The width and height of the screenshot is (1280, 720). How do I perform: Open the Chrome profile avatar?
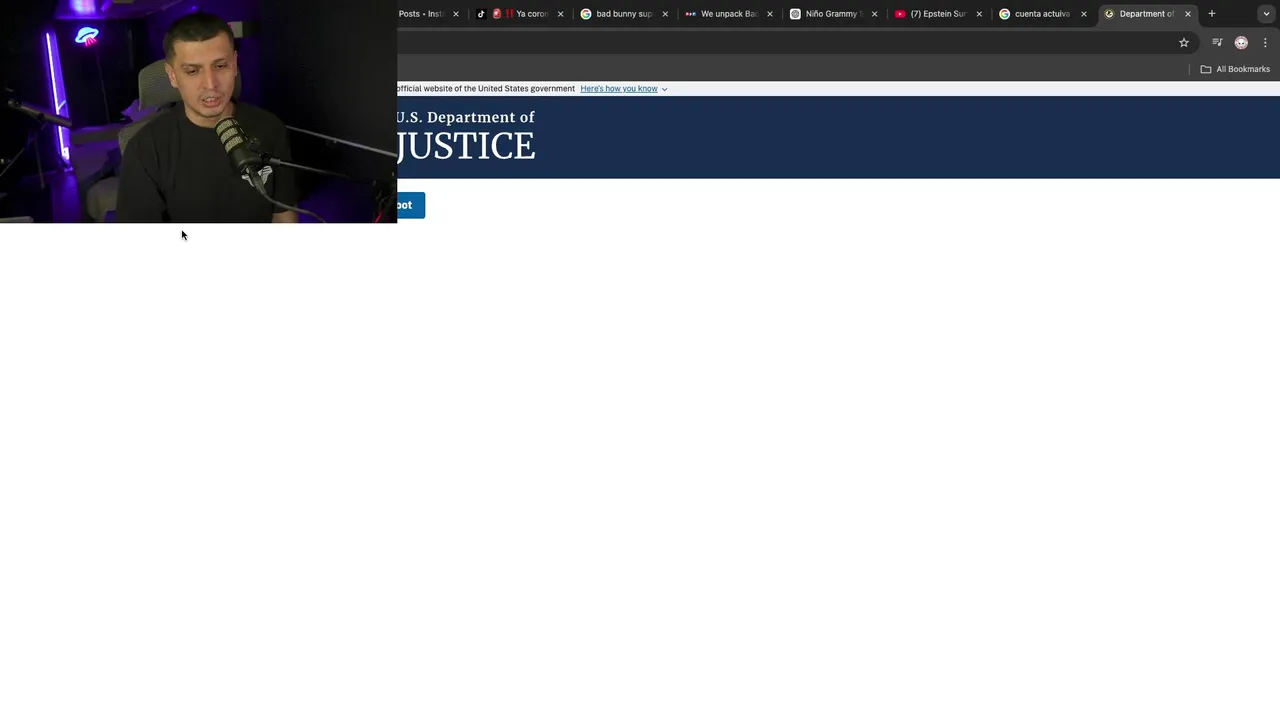click(1241, 42)
